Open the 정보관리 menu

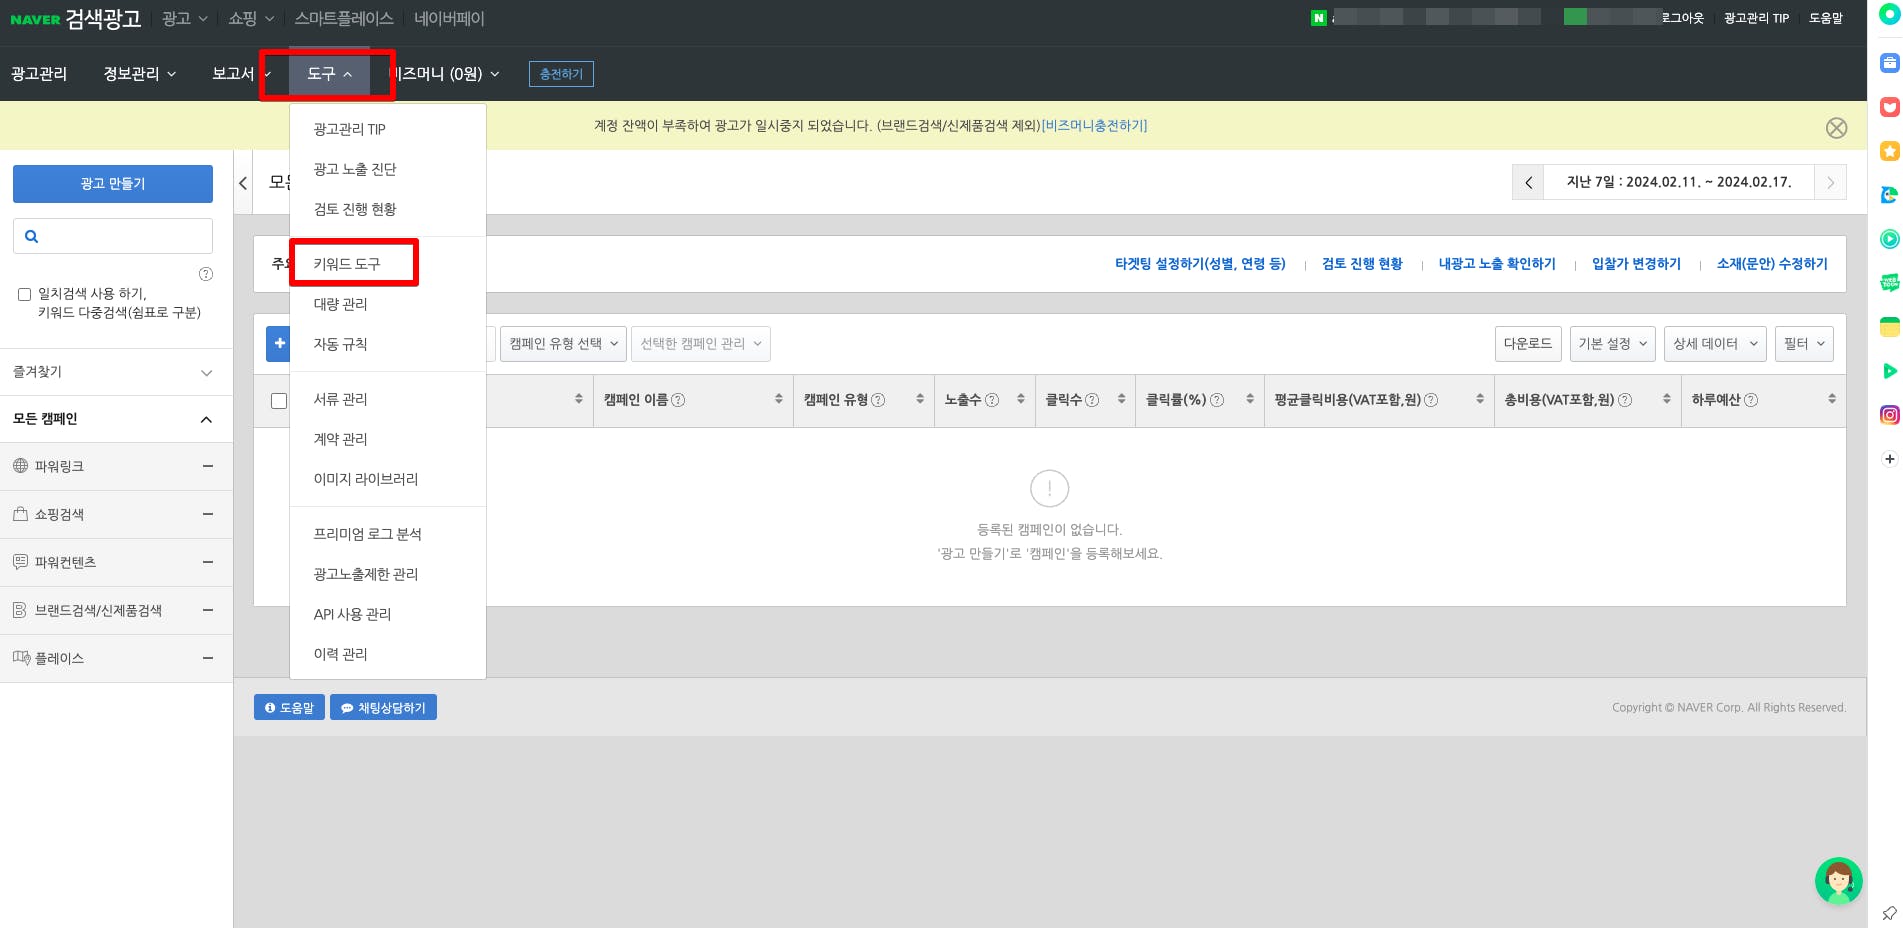140,74
